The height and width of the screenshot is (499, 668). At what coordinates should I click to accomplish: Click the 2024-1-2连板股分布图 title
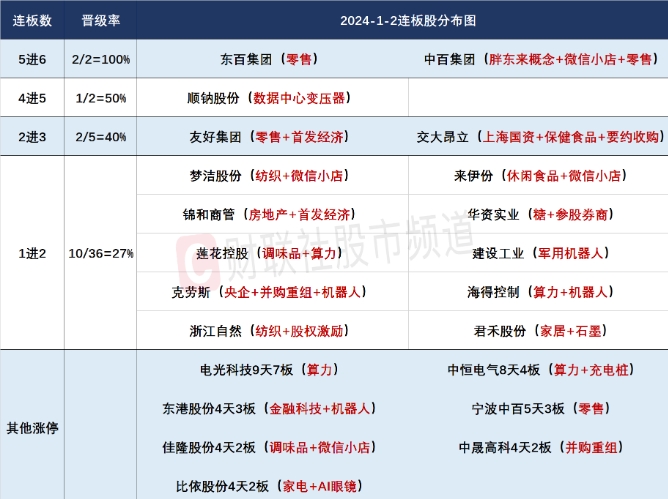(x=408, y=21)
